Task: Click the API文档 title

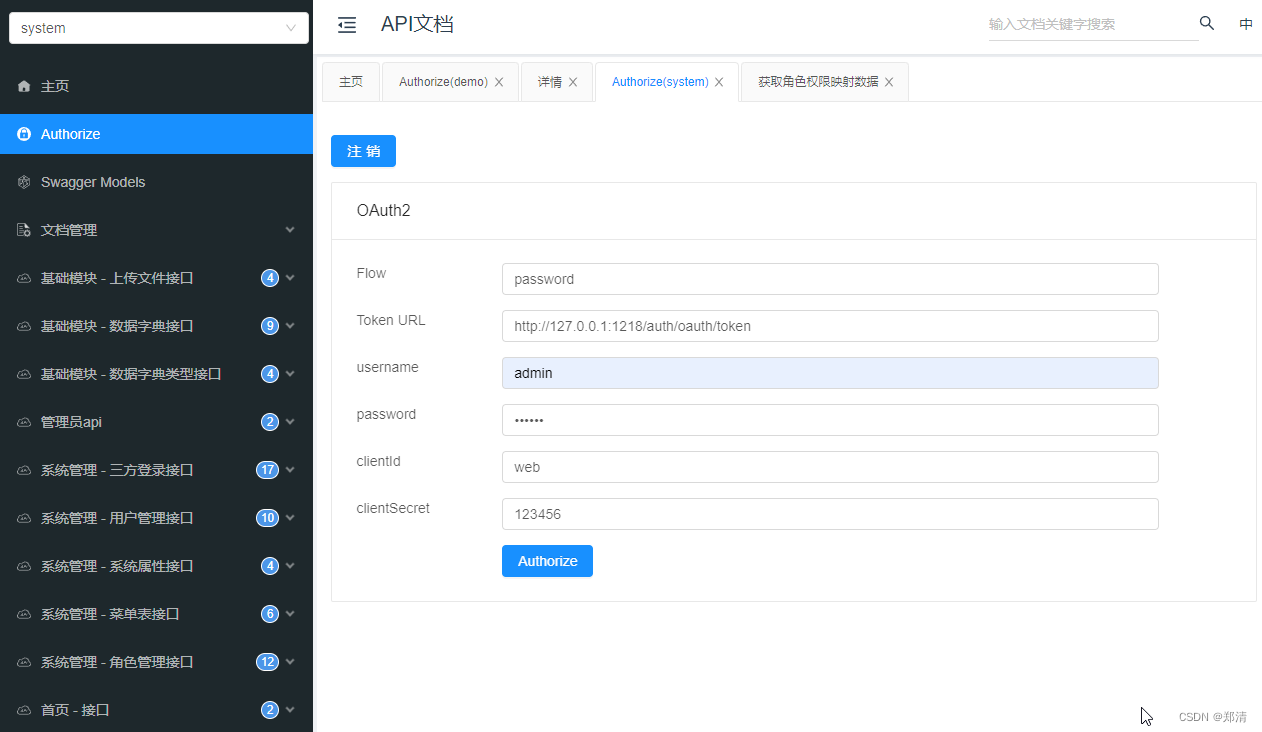Action: coord(417,24)
